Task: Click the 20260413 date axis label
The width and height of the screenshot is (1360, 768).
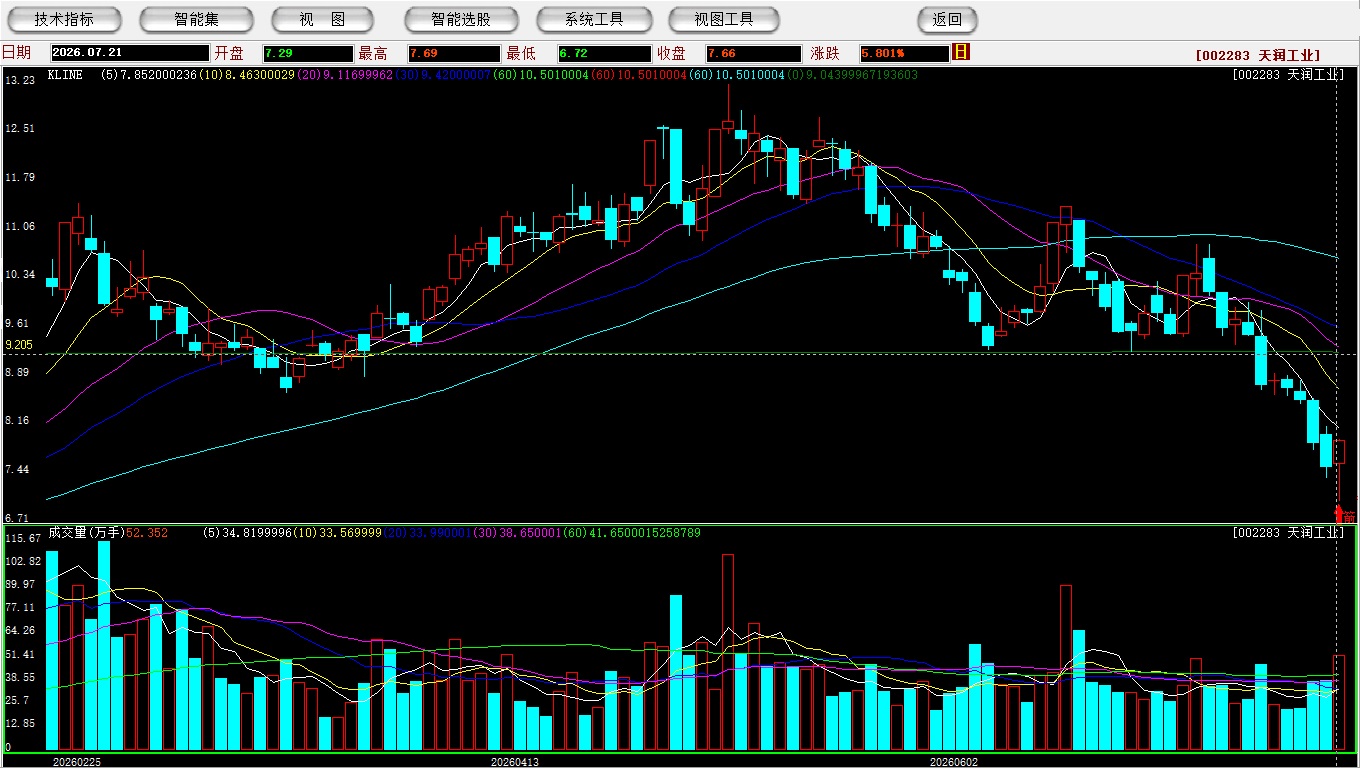Action: point(515,762)
